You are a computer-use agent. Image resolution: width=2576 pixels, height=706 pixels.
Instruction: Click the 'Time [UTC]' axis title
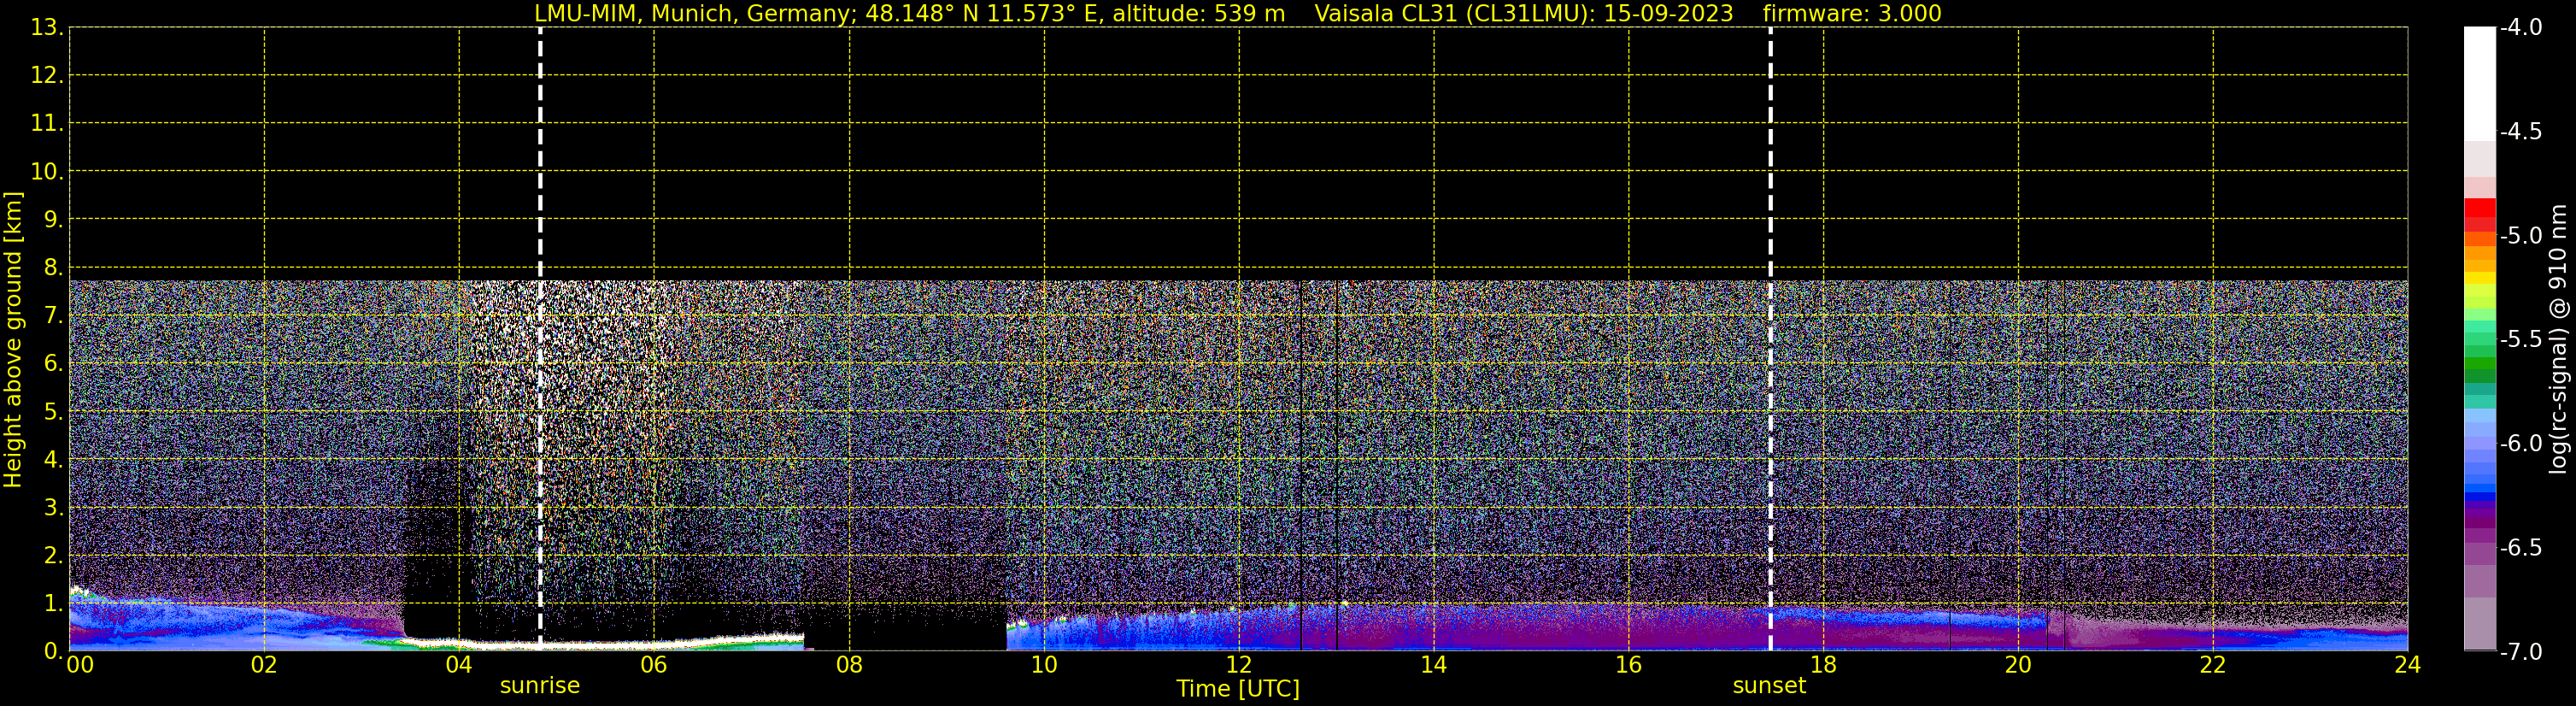(1238, 689)
